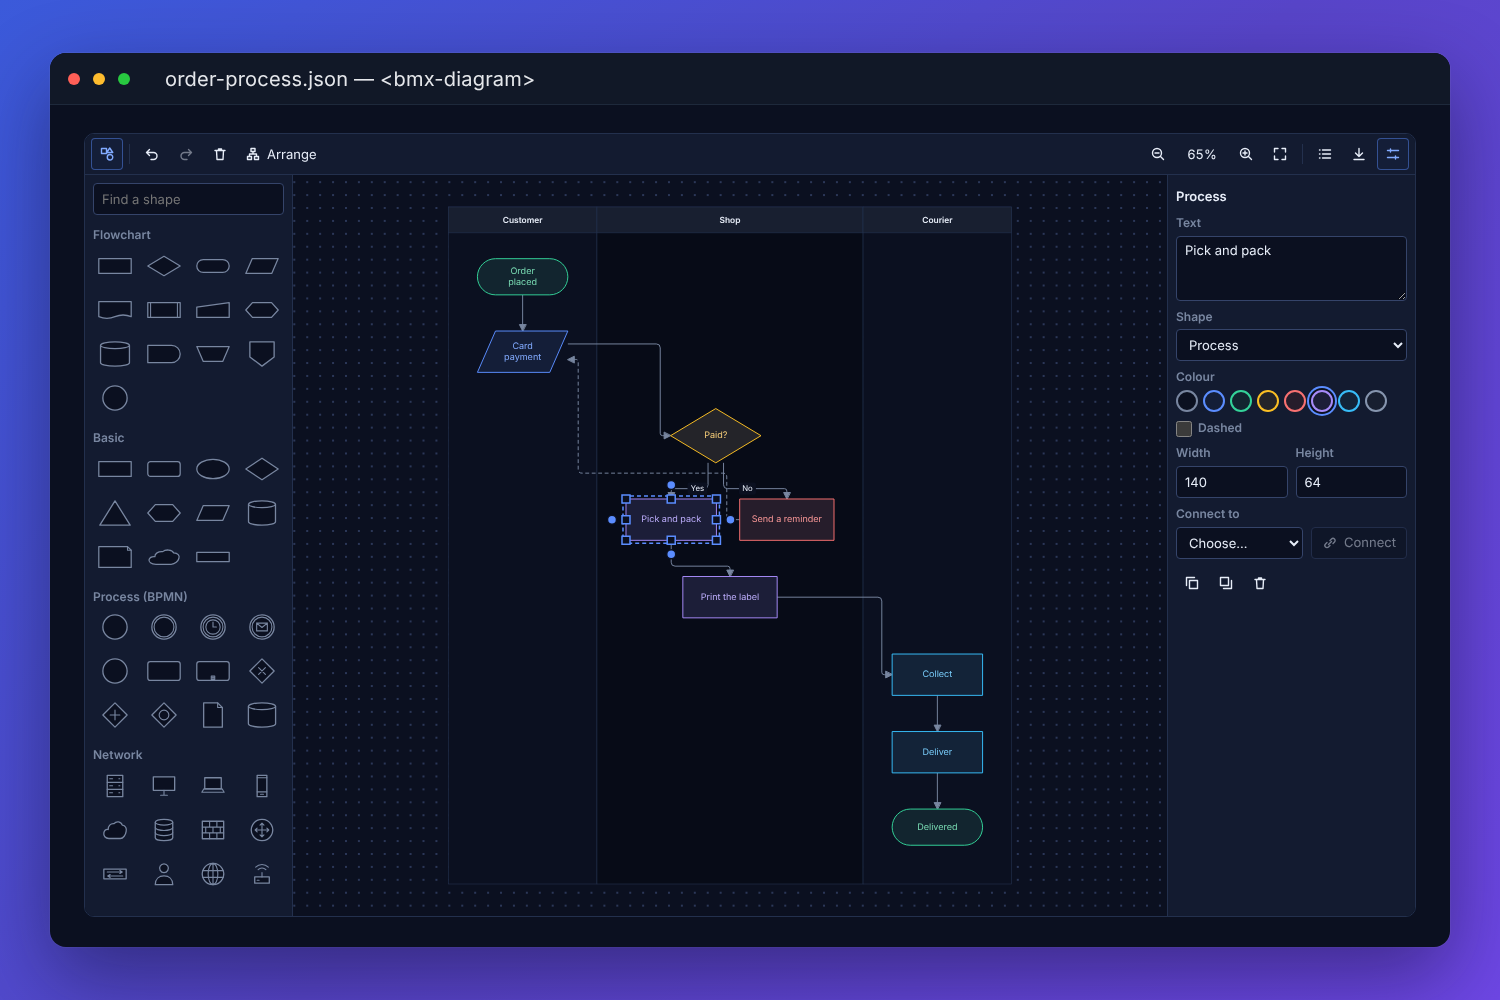Click the Width field showing 140
1500x1000 pixels.
point(1232,482)
